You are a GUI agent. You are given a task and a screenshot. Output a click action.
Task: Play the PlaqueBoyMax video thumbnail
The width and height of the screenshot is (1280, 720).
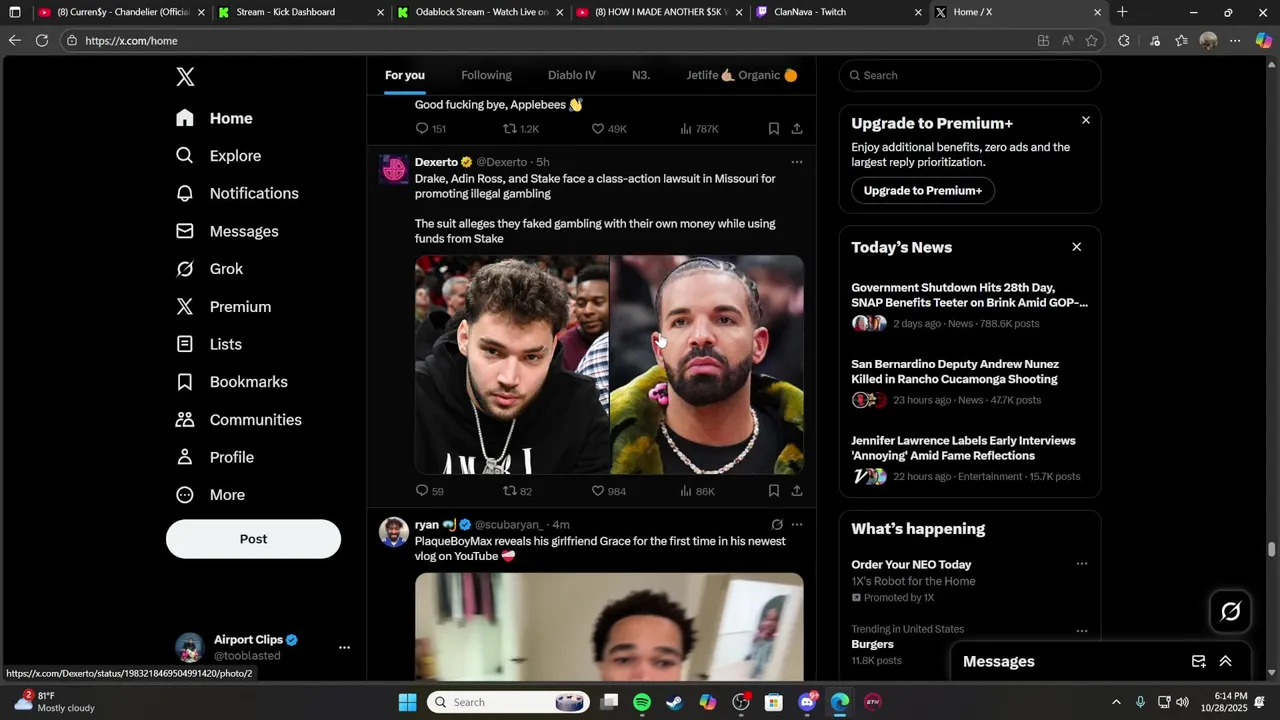[x=609, y=627]
